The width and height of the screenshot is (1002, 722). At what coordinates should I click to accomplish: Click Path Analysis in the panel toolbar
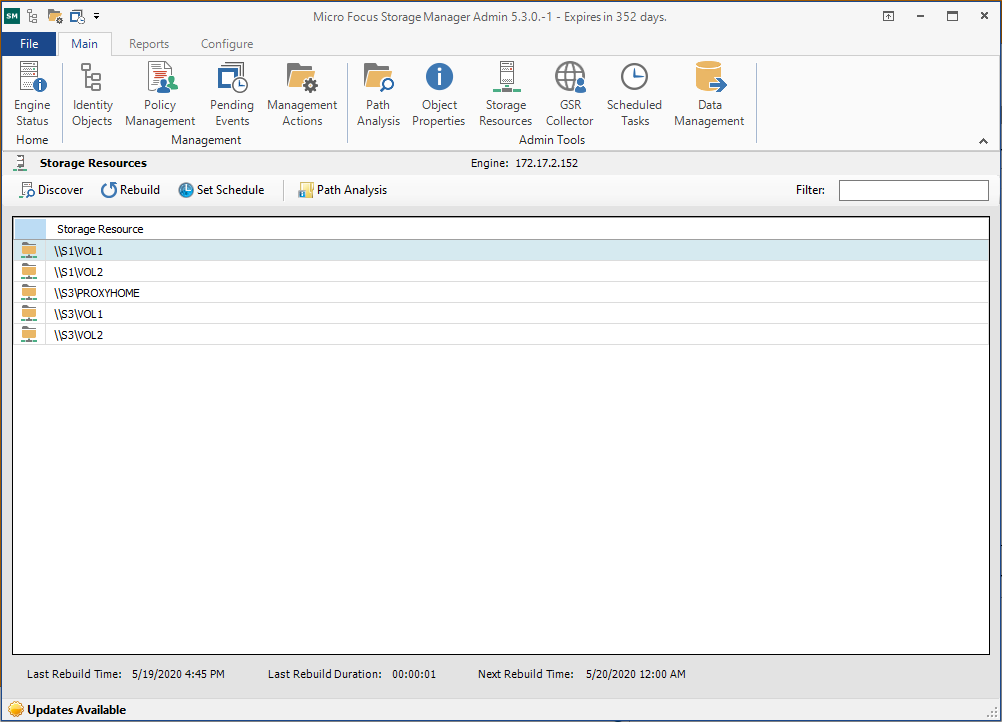point(343,190)
